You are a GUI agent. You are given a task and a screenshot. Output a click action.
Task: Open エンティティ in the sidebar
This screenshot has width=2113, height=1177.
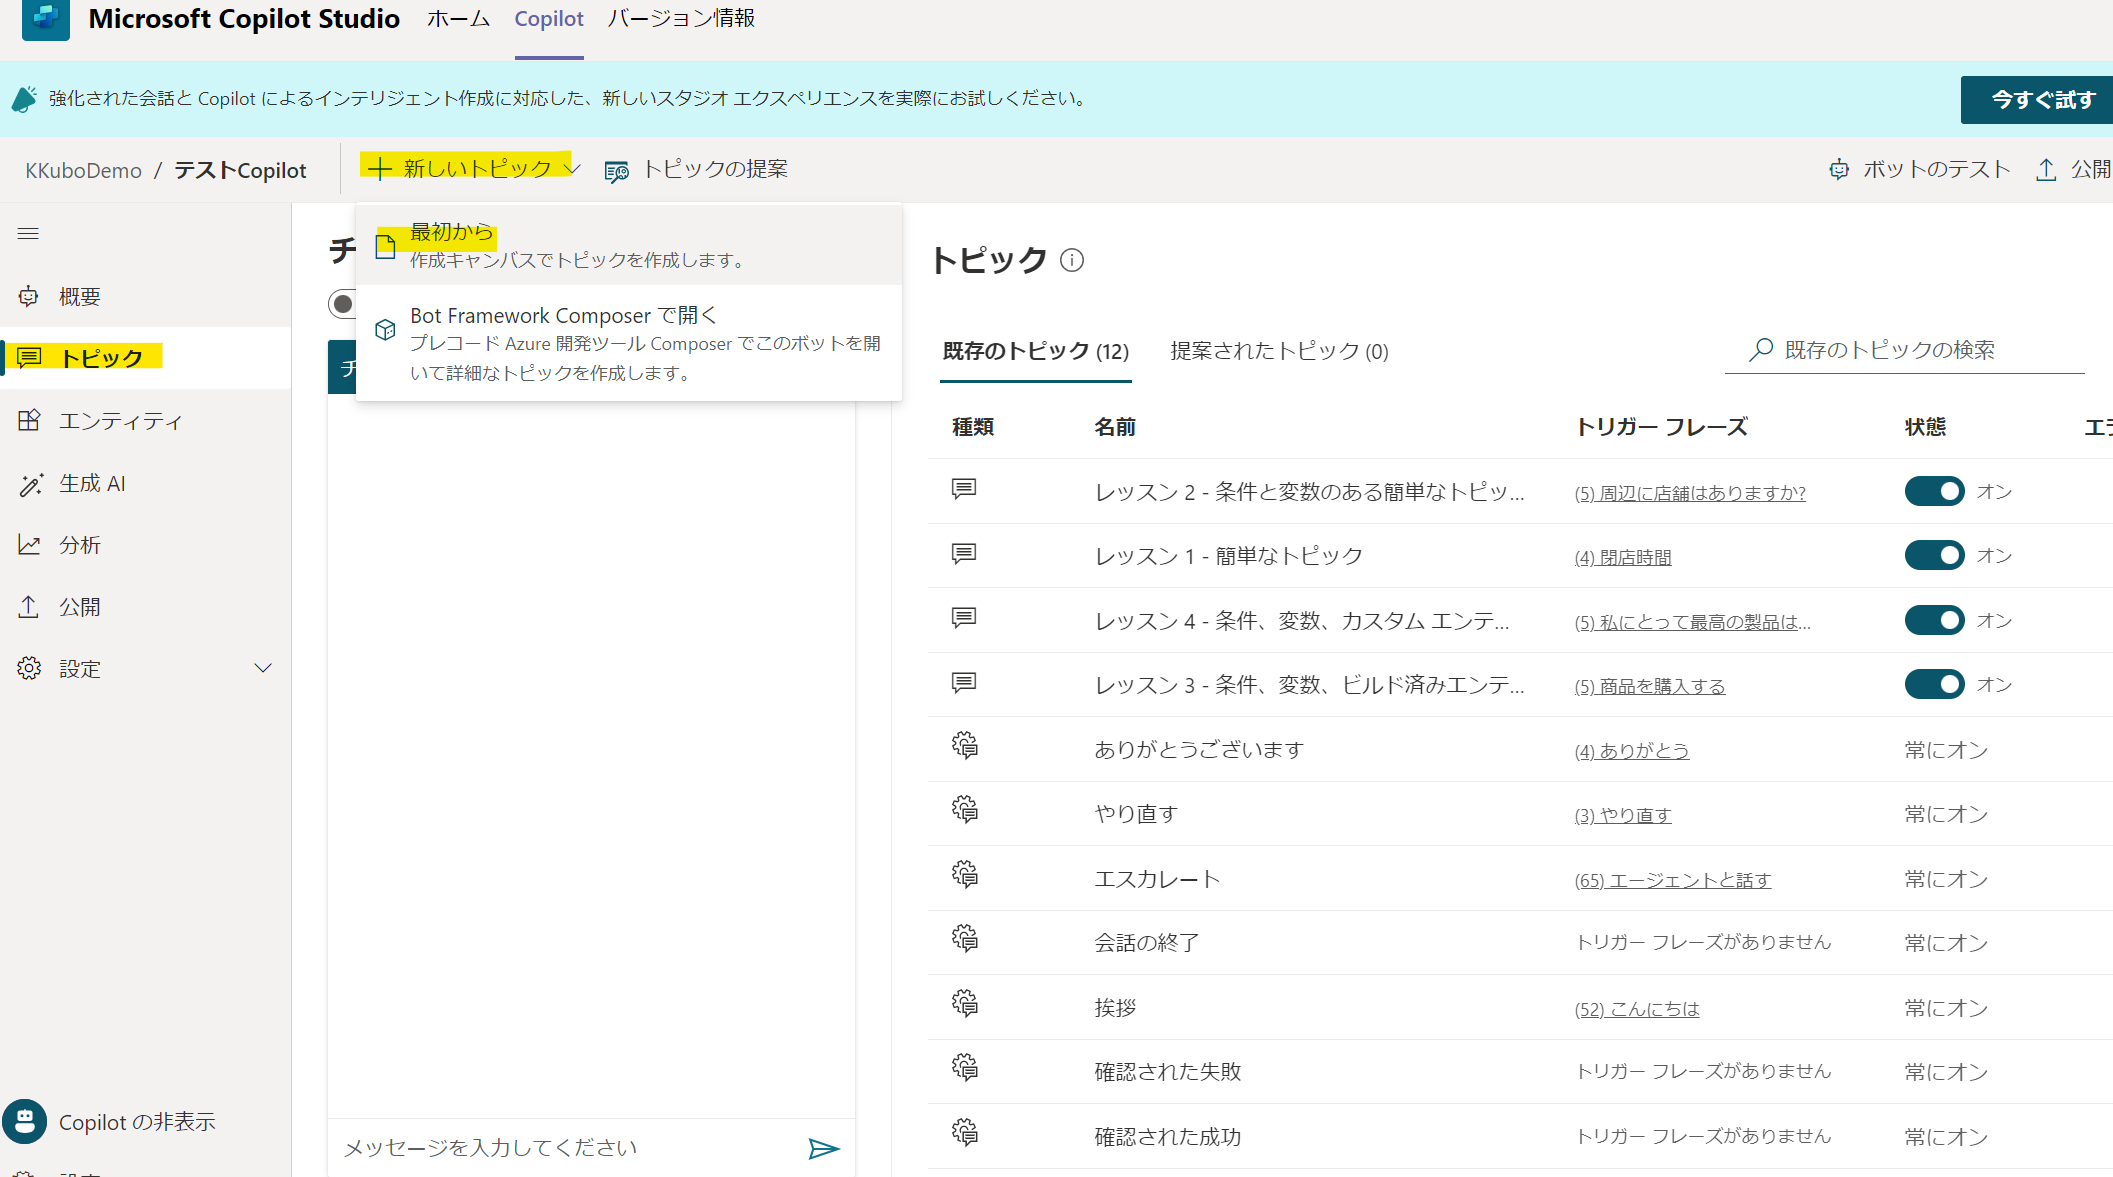[120, 421]
